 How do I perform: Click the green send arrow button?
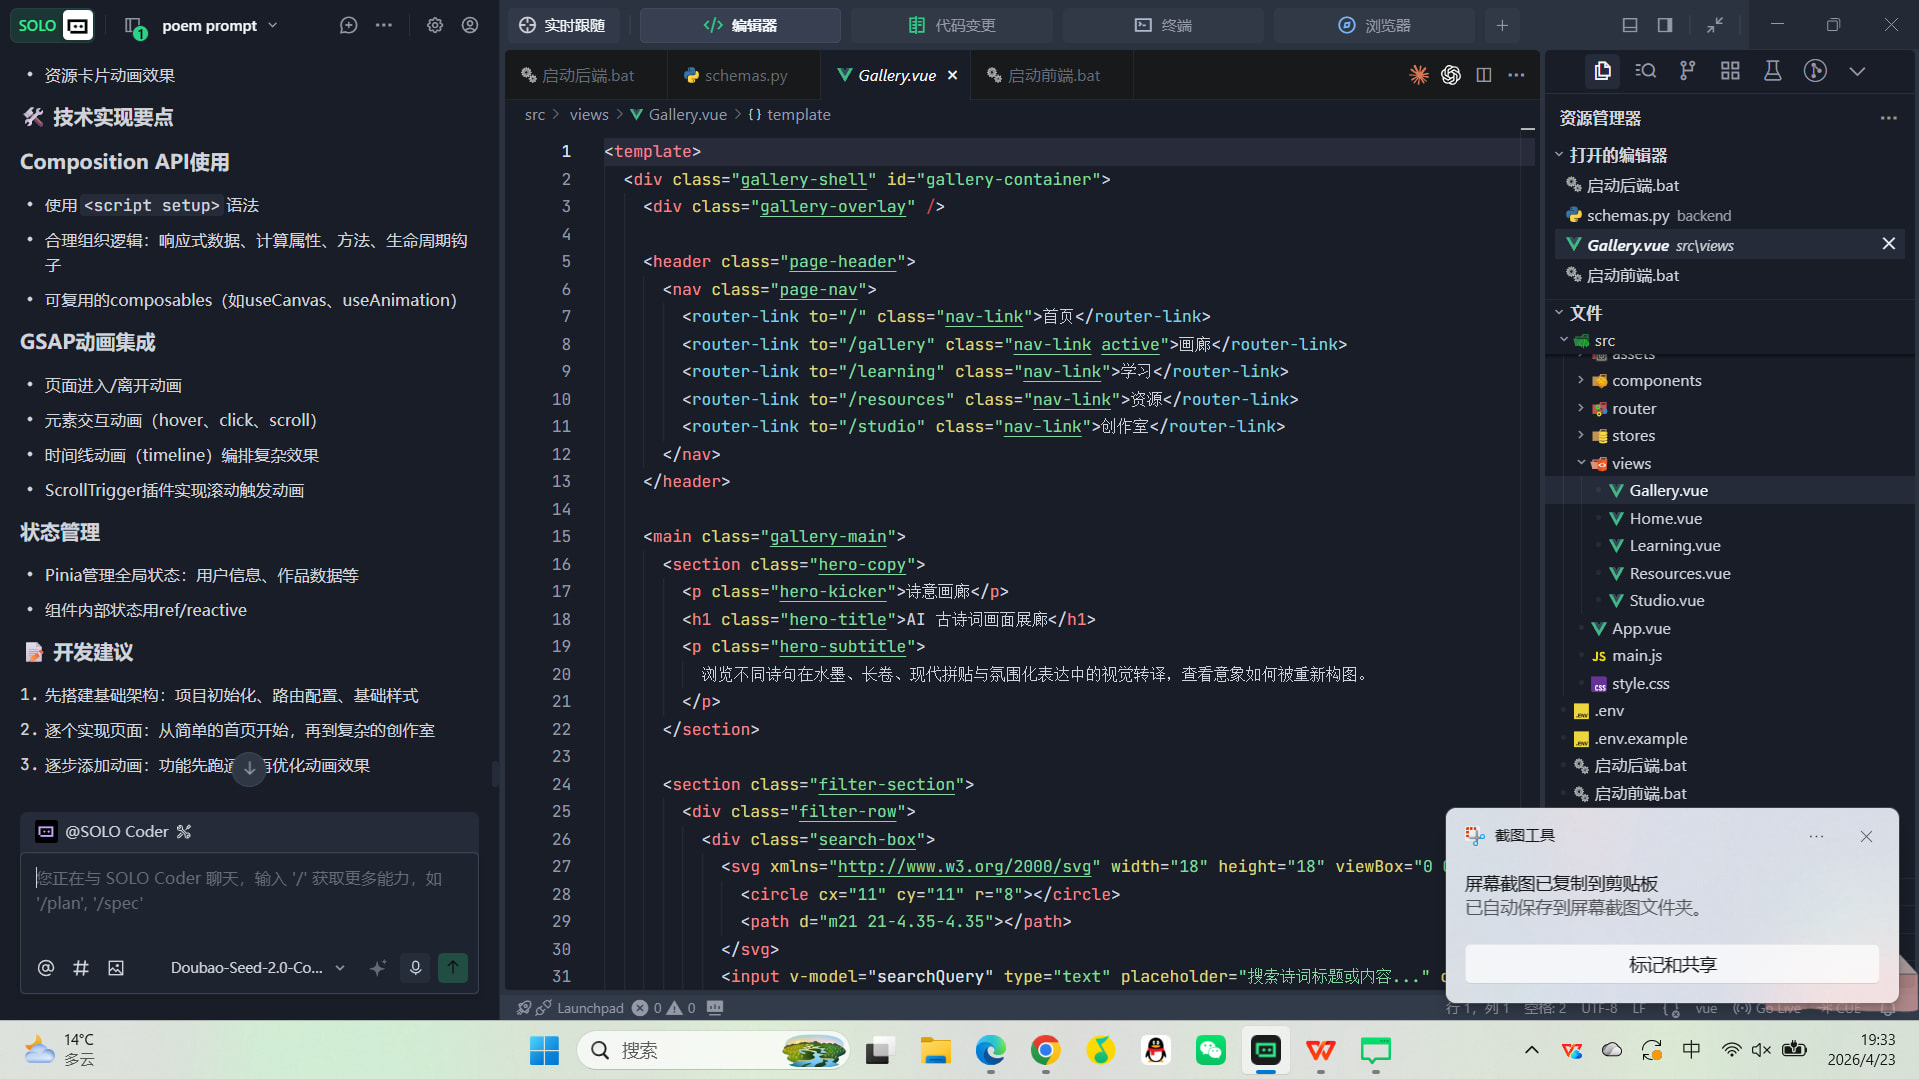tap(453, 967)
